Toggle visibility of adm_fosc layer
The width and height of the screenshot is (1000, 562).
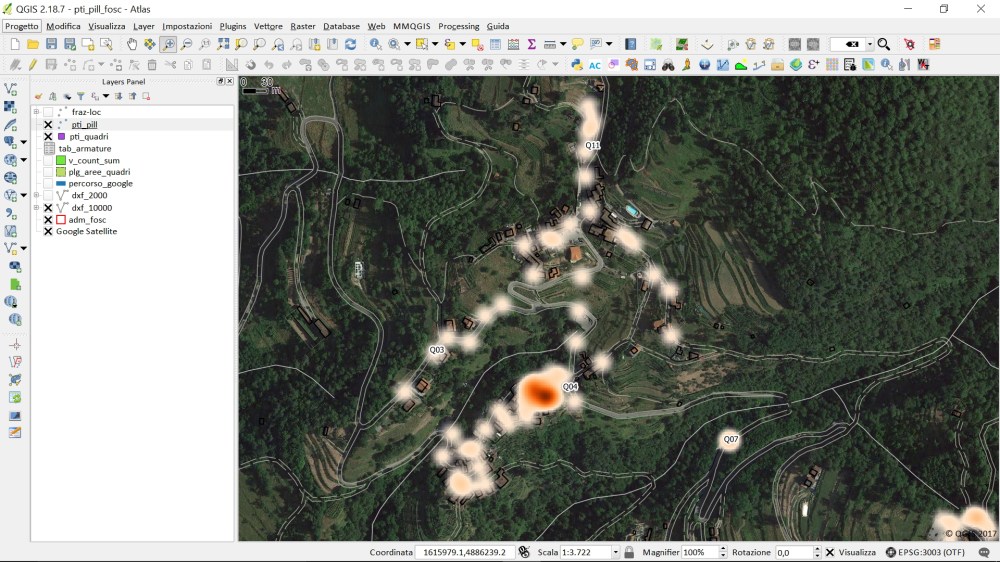point(48,220)
